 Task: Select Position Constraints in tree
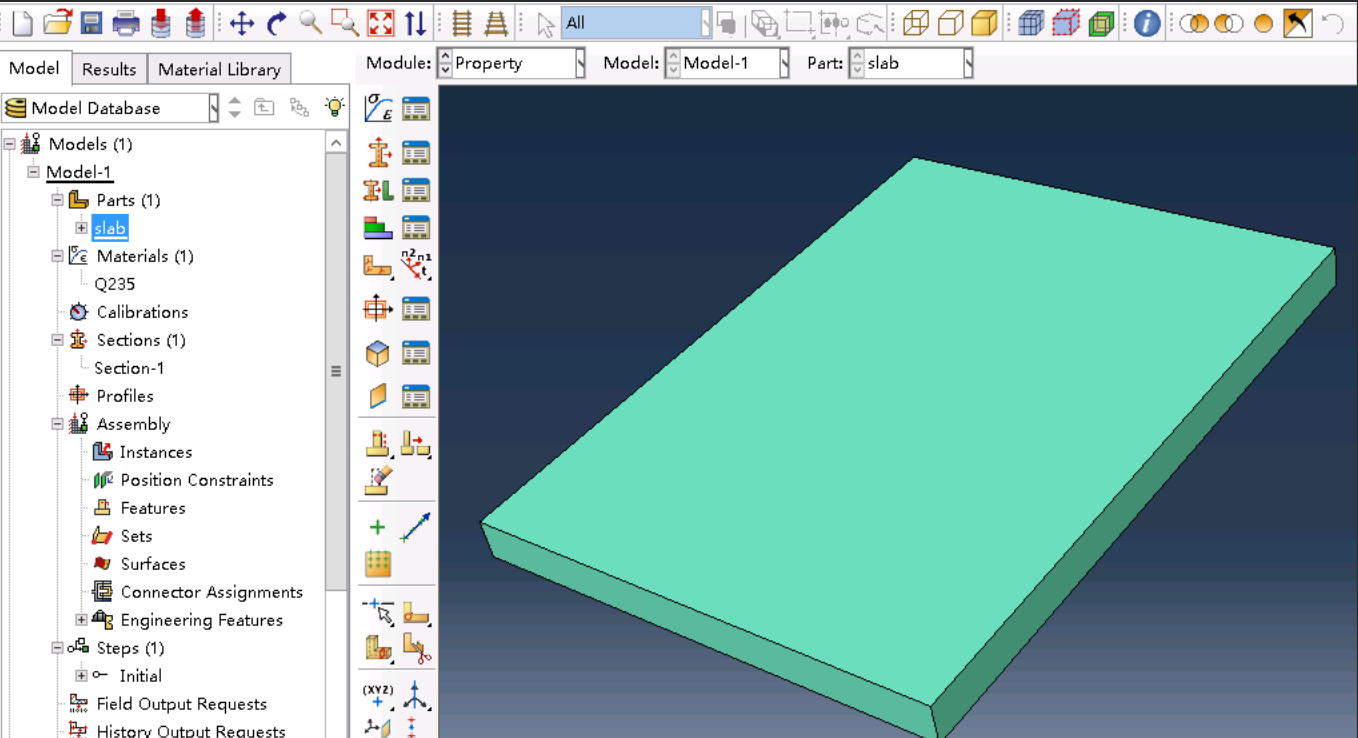coord(197,480)
